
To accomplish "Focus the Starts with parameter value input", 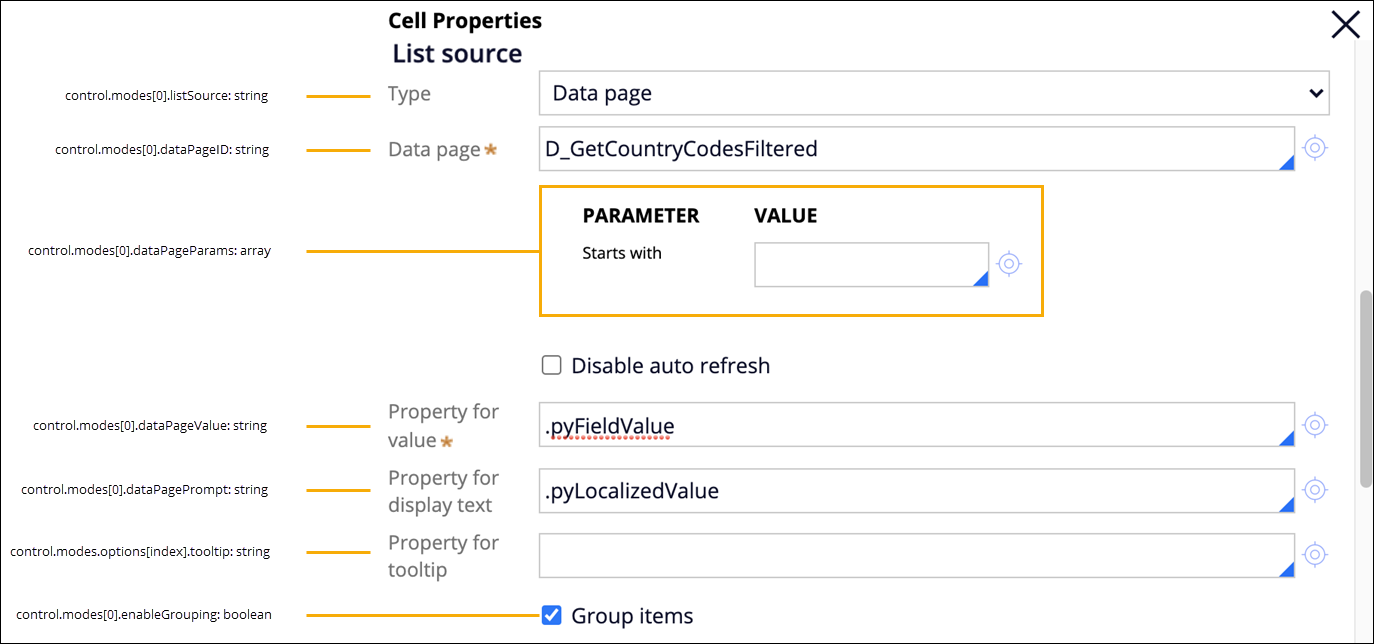I will click(x=865, y=264).
